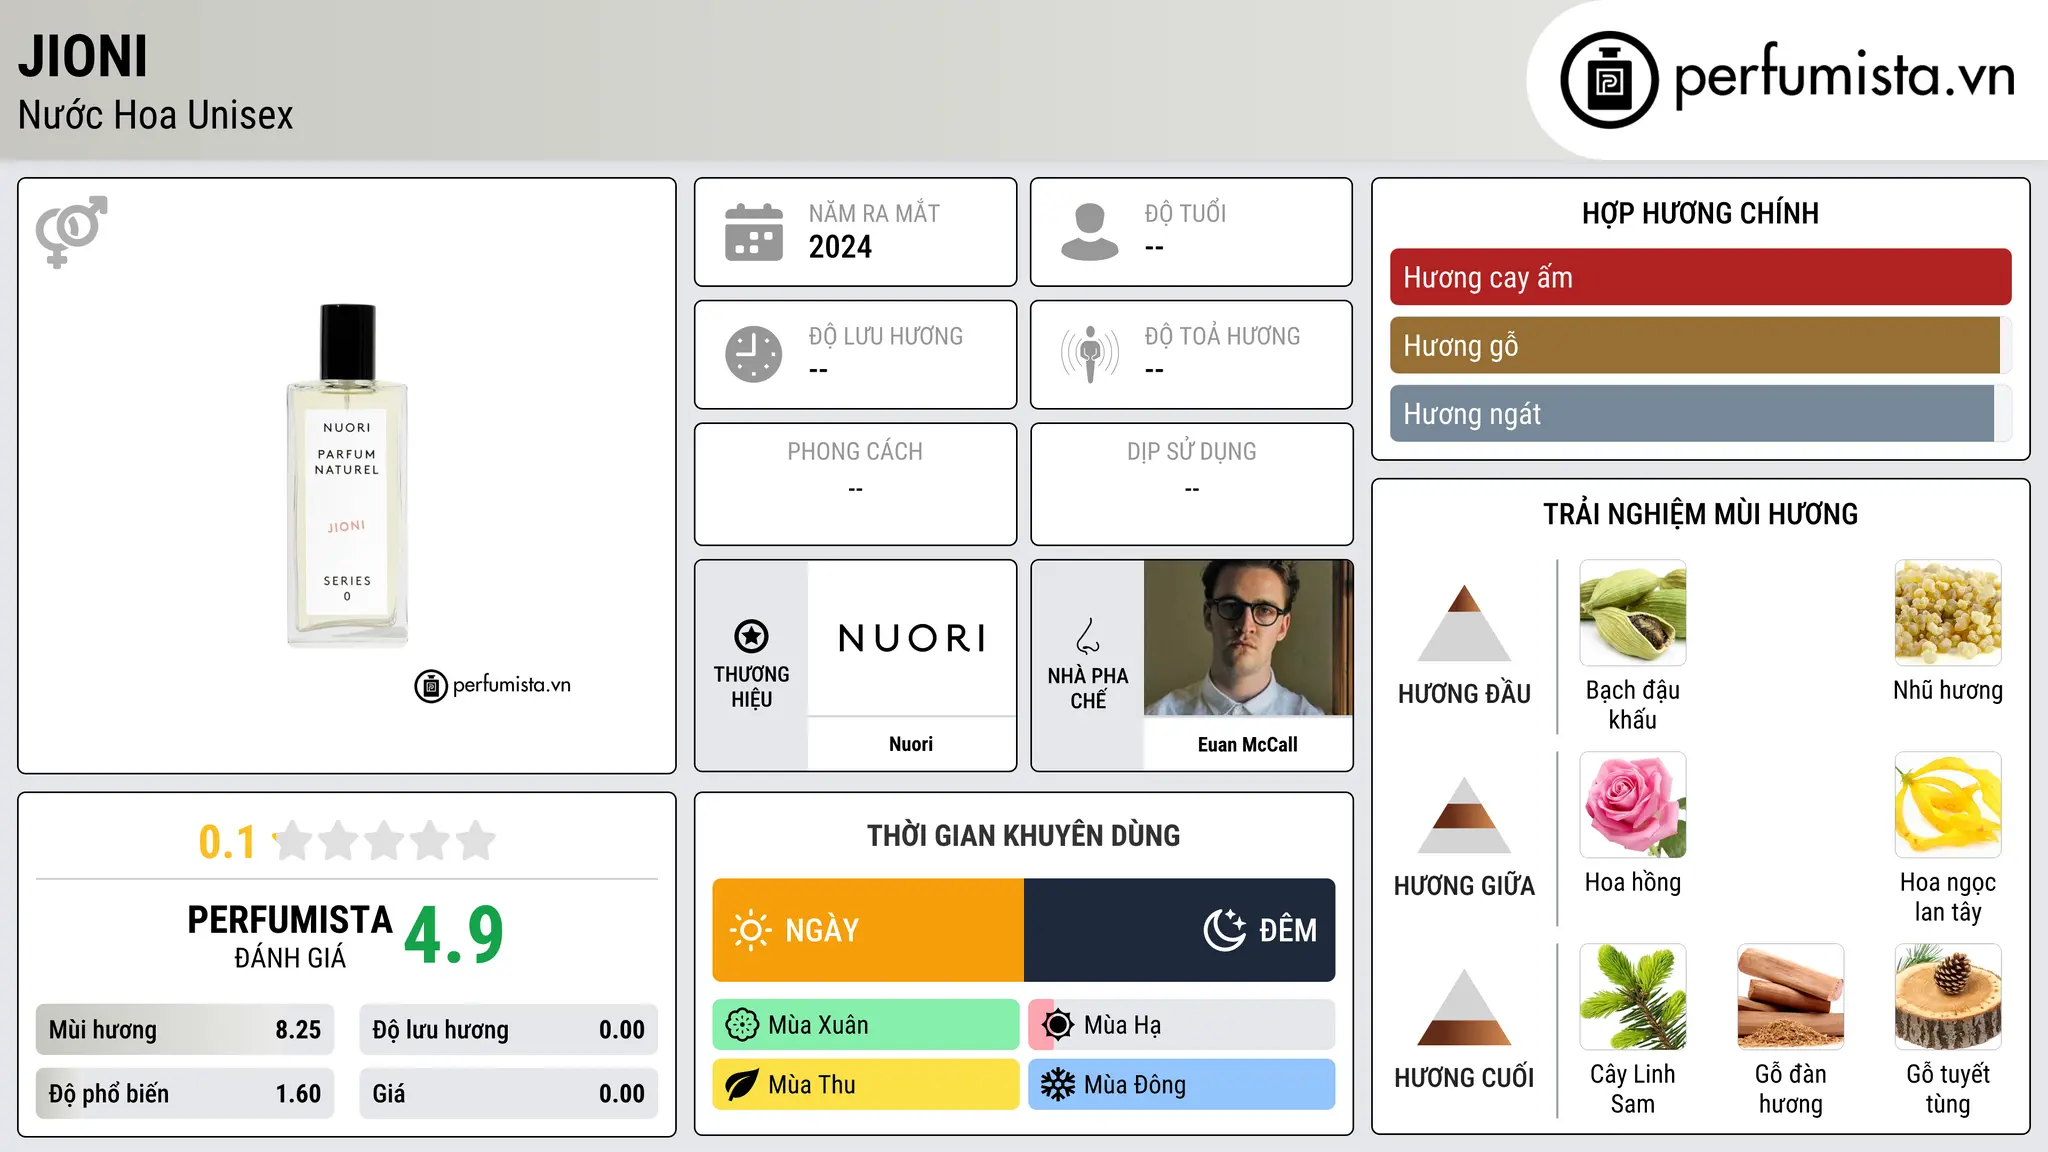Select the Hương ngát accord bar
The image size is (2048, 1152).
tap(1700, 413)
